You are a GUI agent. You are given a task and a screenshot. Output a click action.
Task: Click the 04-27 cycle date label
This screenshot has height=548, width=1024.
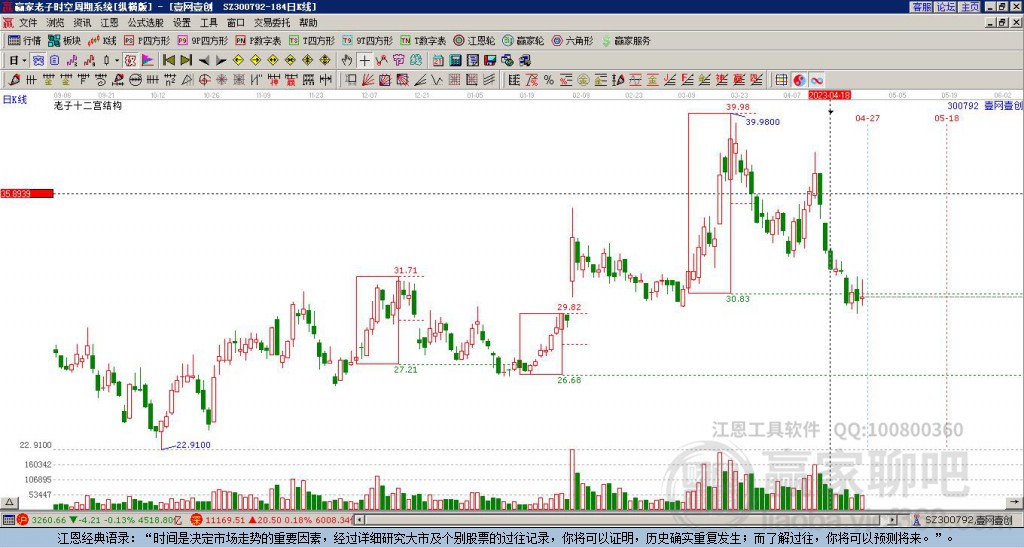[x=867, y=118]
